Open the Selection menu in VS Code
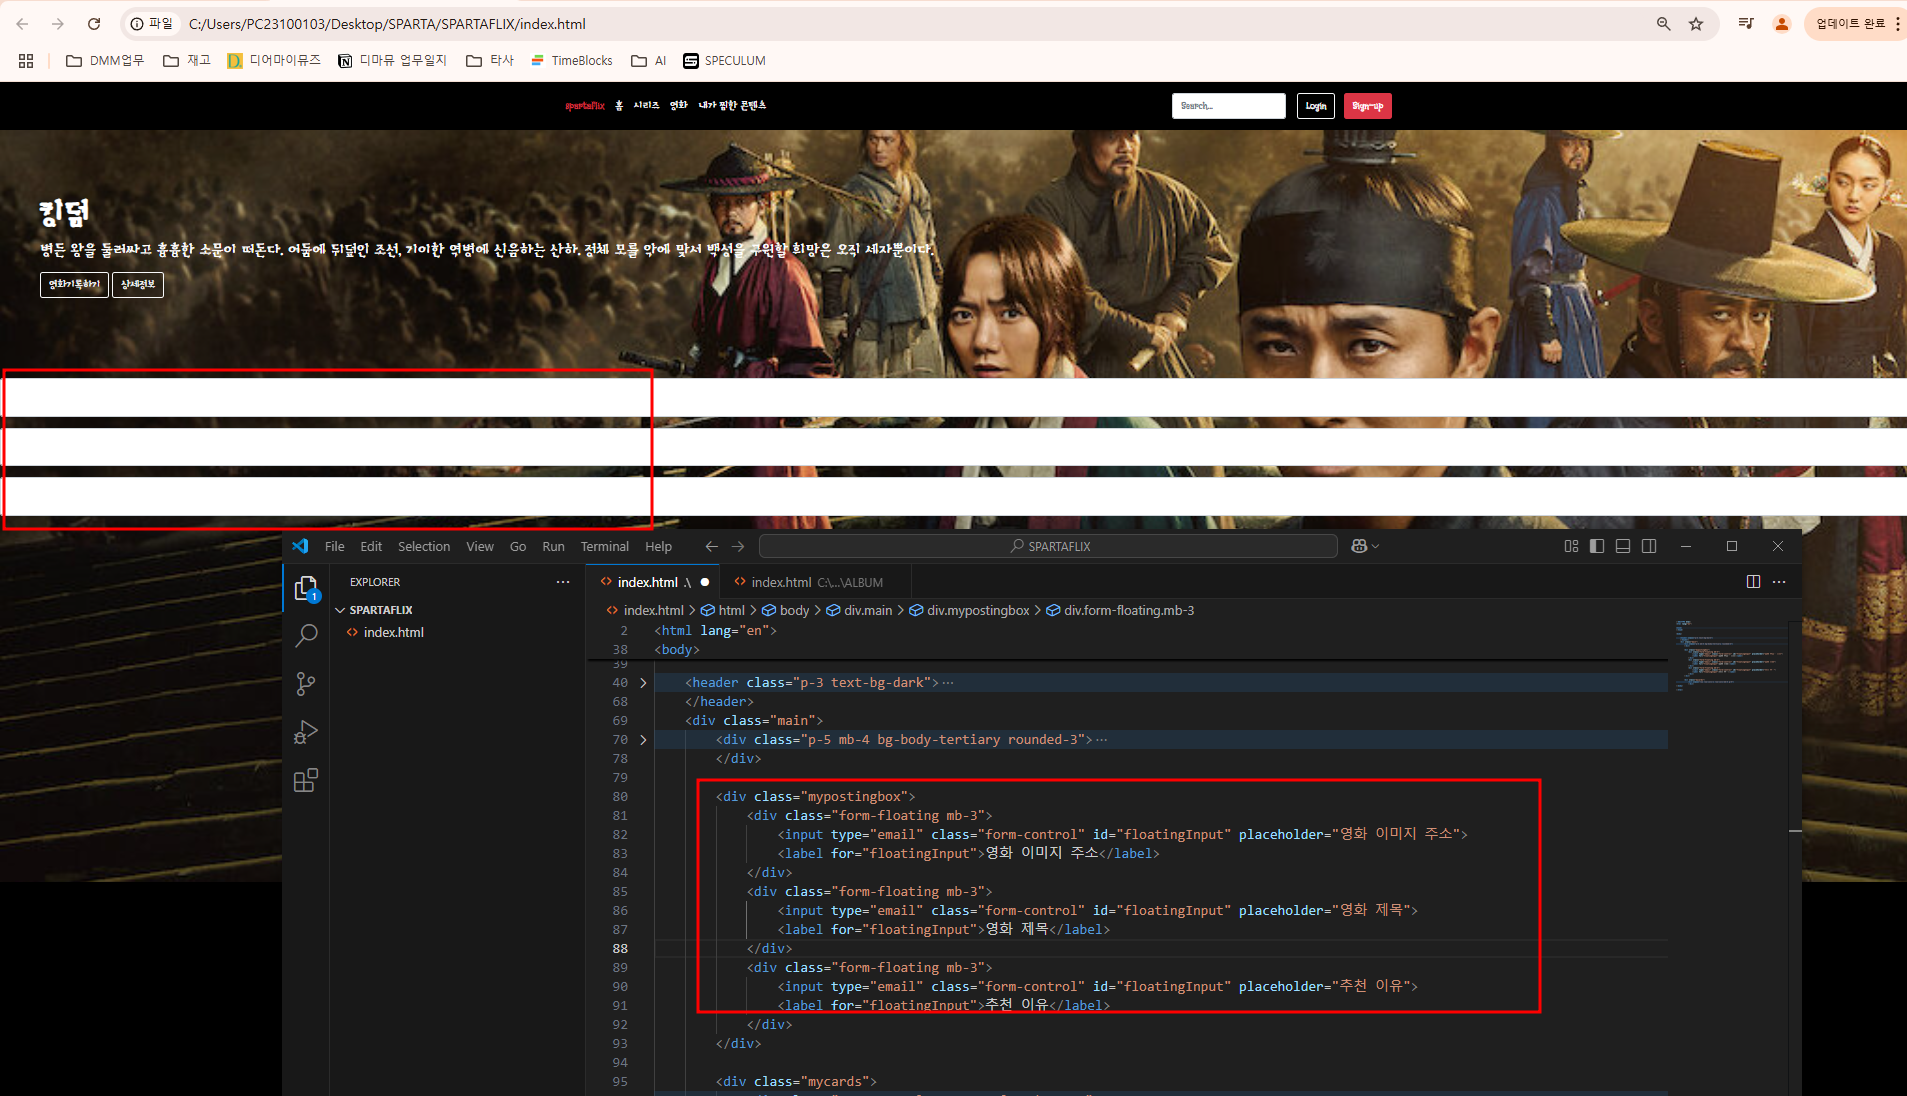 [x=424, y=547]
